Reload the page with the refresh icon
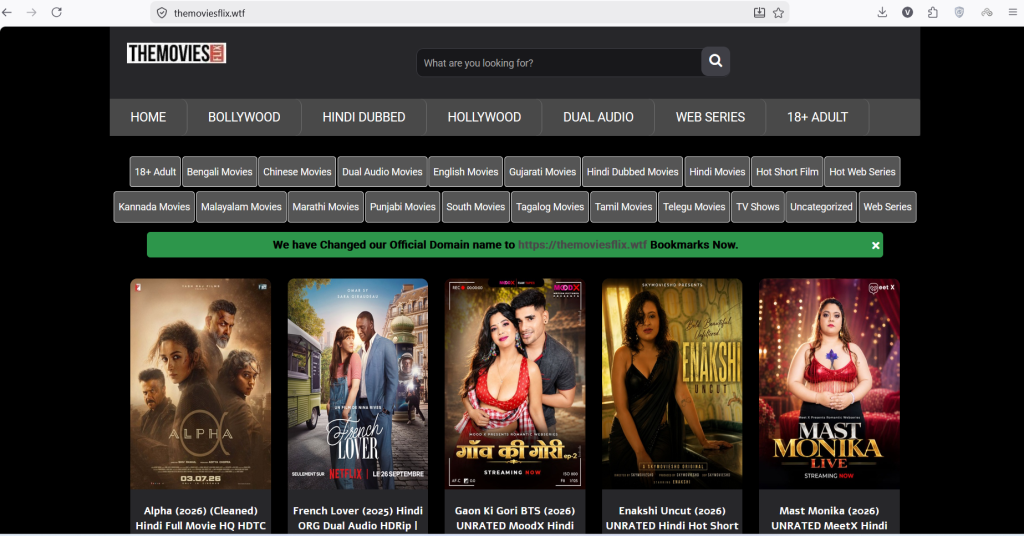Image resolution: width=1024 pixels, height=536 pixels. pos(57,12)
